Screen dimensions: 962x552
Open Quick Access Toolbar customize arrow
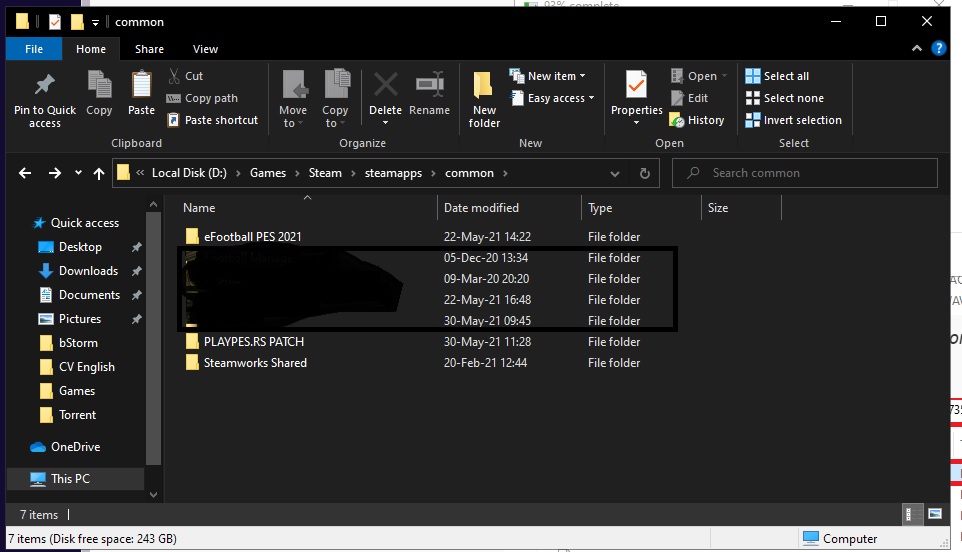pos(95,23)
